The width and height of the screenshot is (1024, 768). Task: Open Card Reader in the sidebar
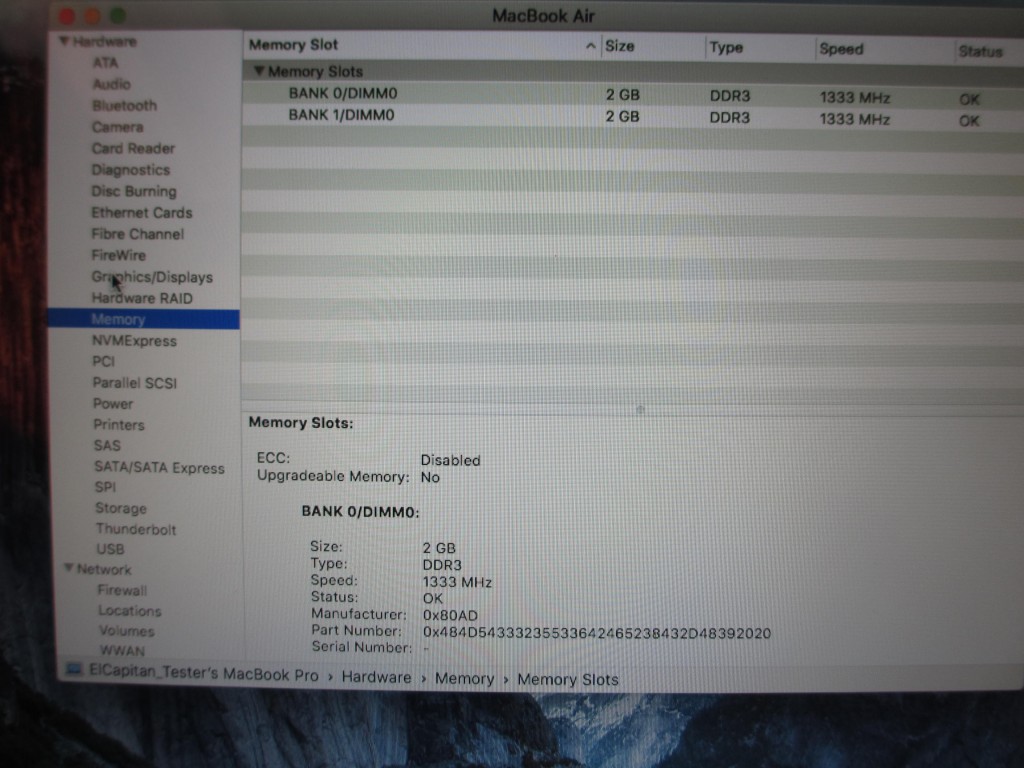133,148
